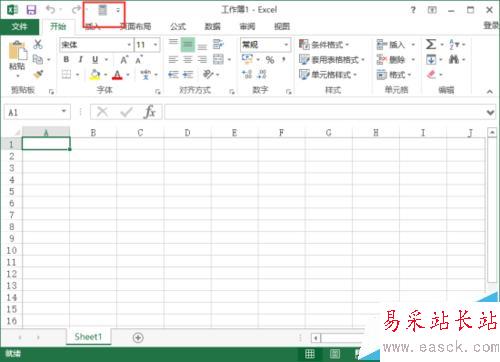Center text horizontally

click(188, 59)
